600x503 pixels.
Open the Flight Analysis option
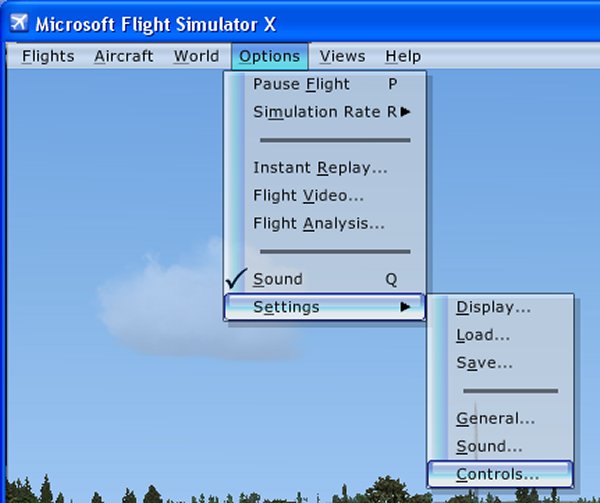318,224
